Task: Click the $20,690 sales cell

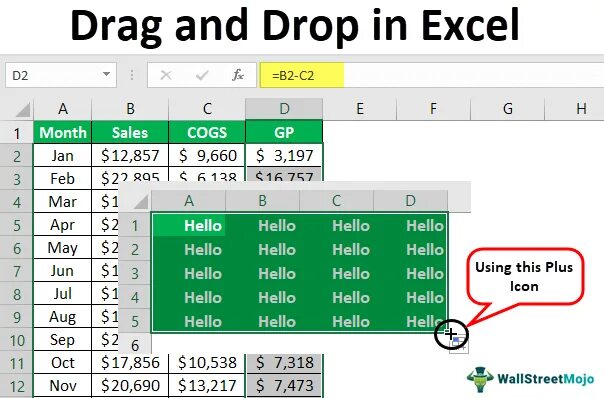Action: tap(130, 386)
